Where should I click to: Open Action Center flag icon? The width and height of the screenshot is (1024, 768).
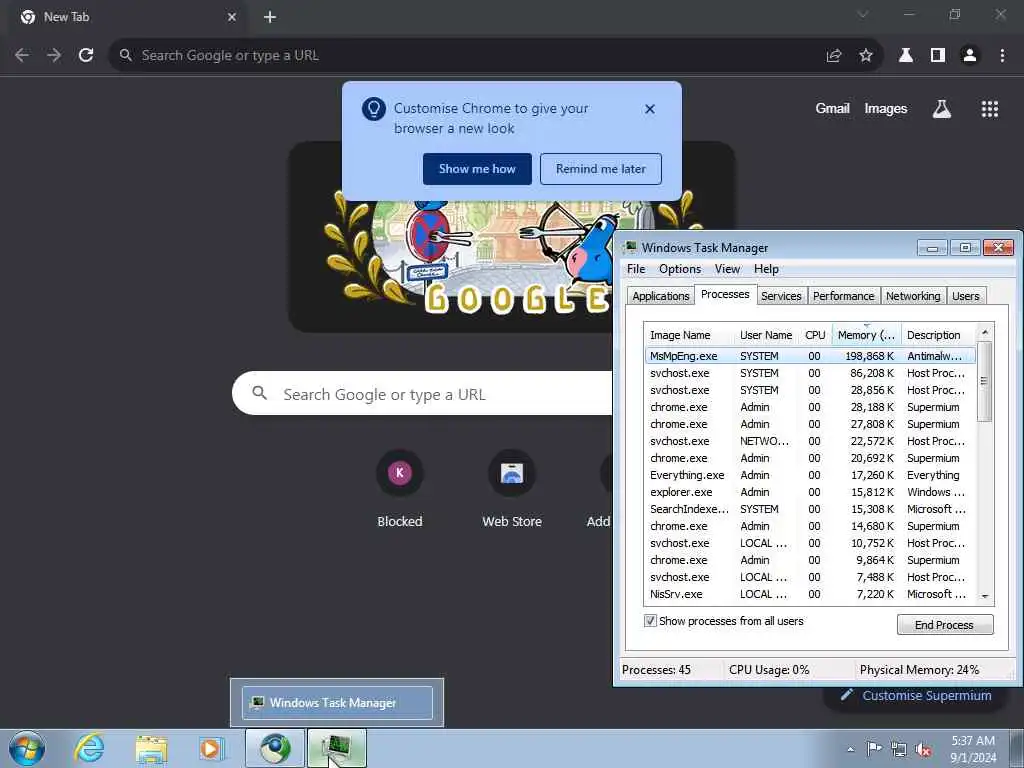(874, 749)
